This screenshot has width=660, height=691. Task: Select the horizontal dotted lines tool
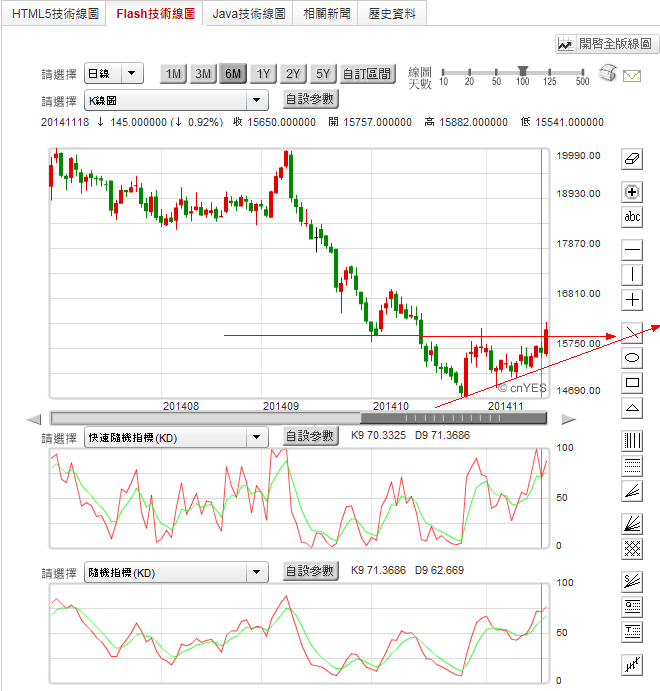(x=632, y=465)
